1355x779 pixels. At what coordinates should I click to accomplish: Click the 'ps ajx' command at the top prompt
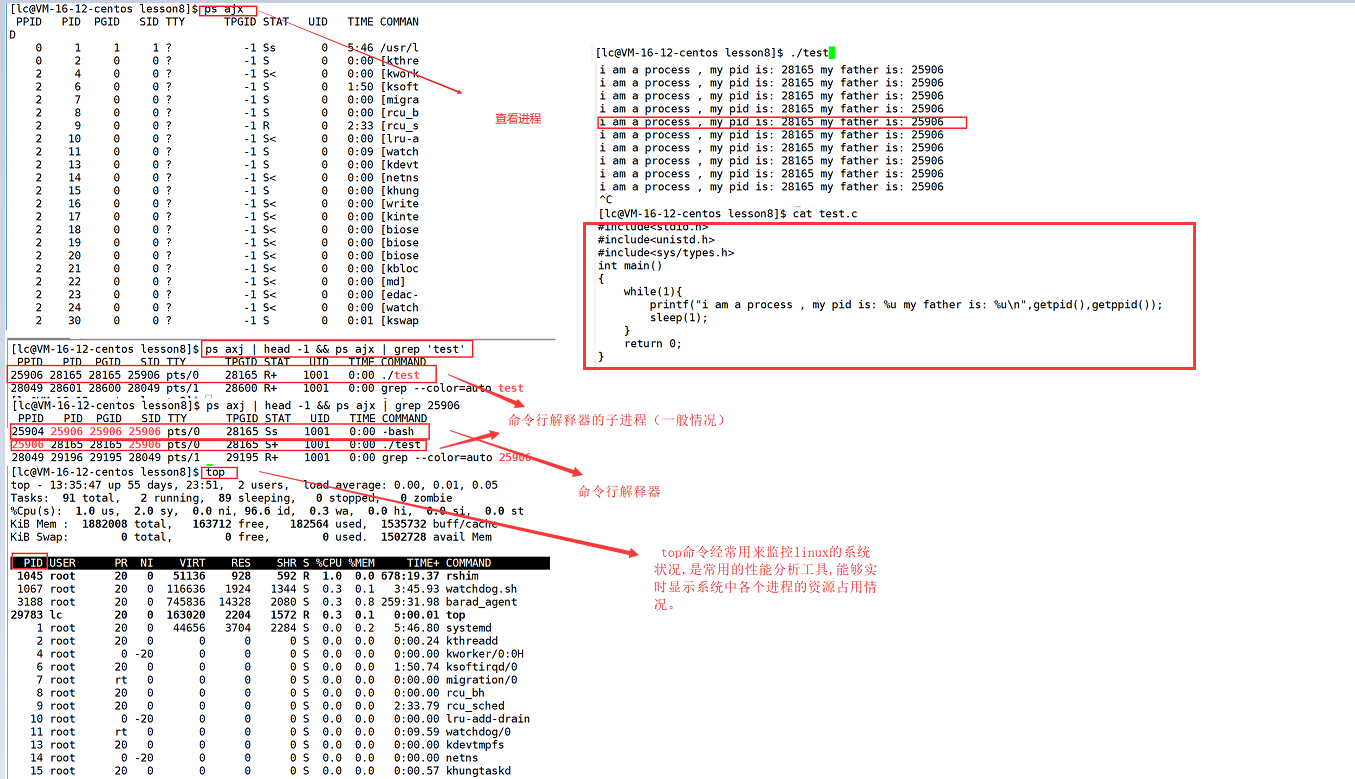(x=223, y=9)
